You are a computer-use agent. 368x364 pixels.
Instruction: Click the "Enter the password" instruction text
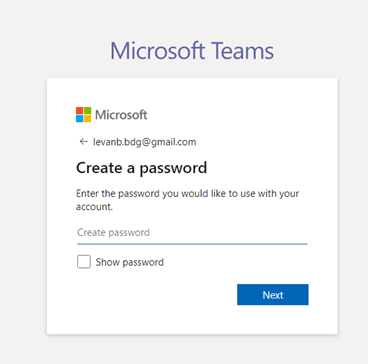[x=188, y=200]
